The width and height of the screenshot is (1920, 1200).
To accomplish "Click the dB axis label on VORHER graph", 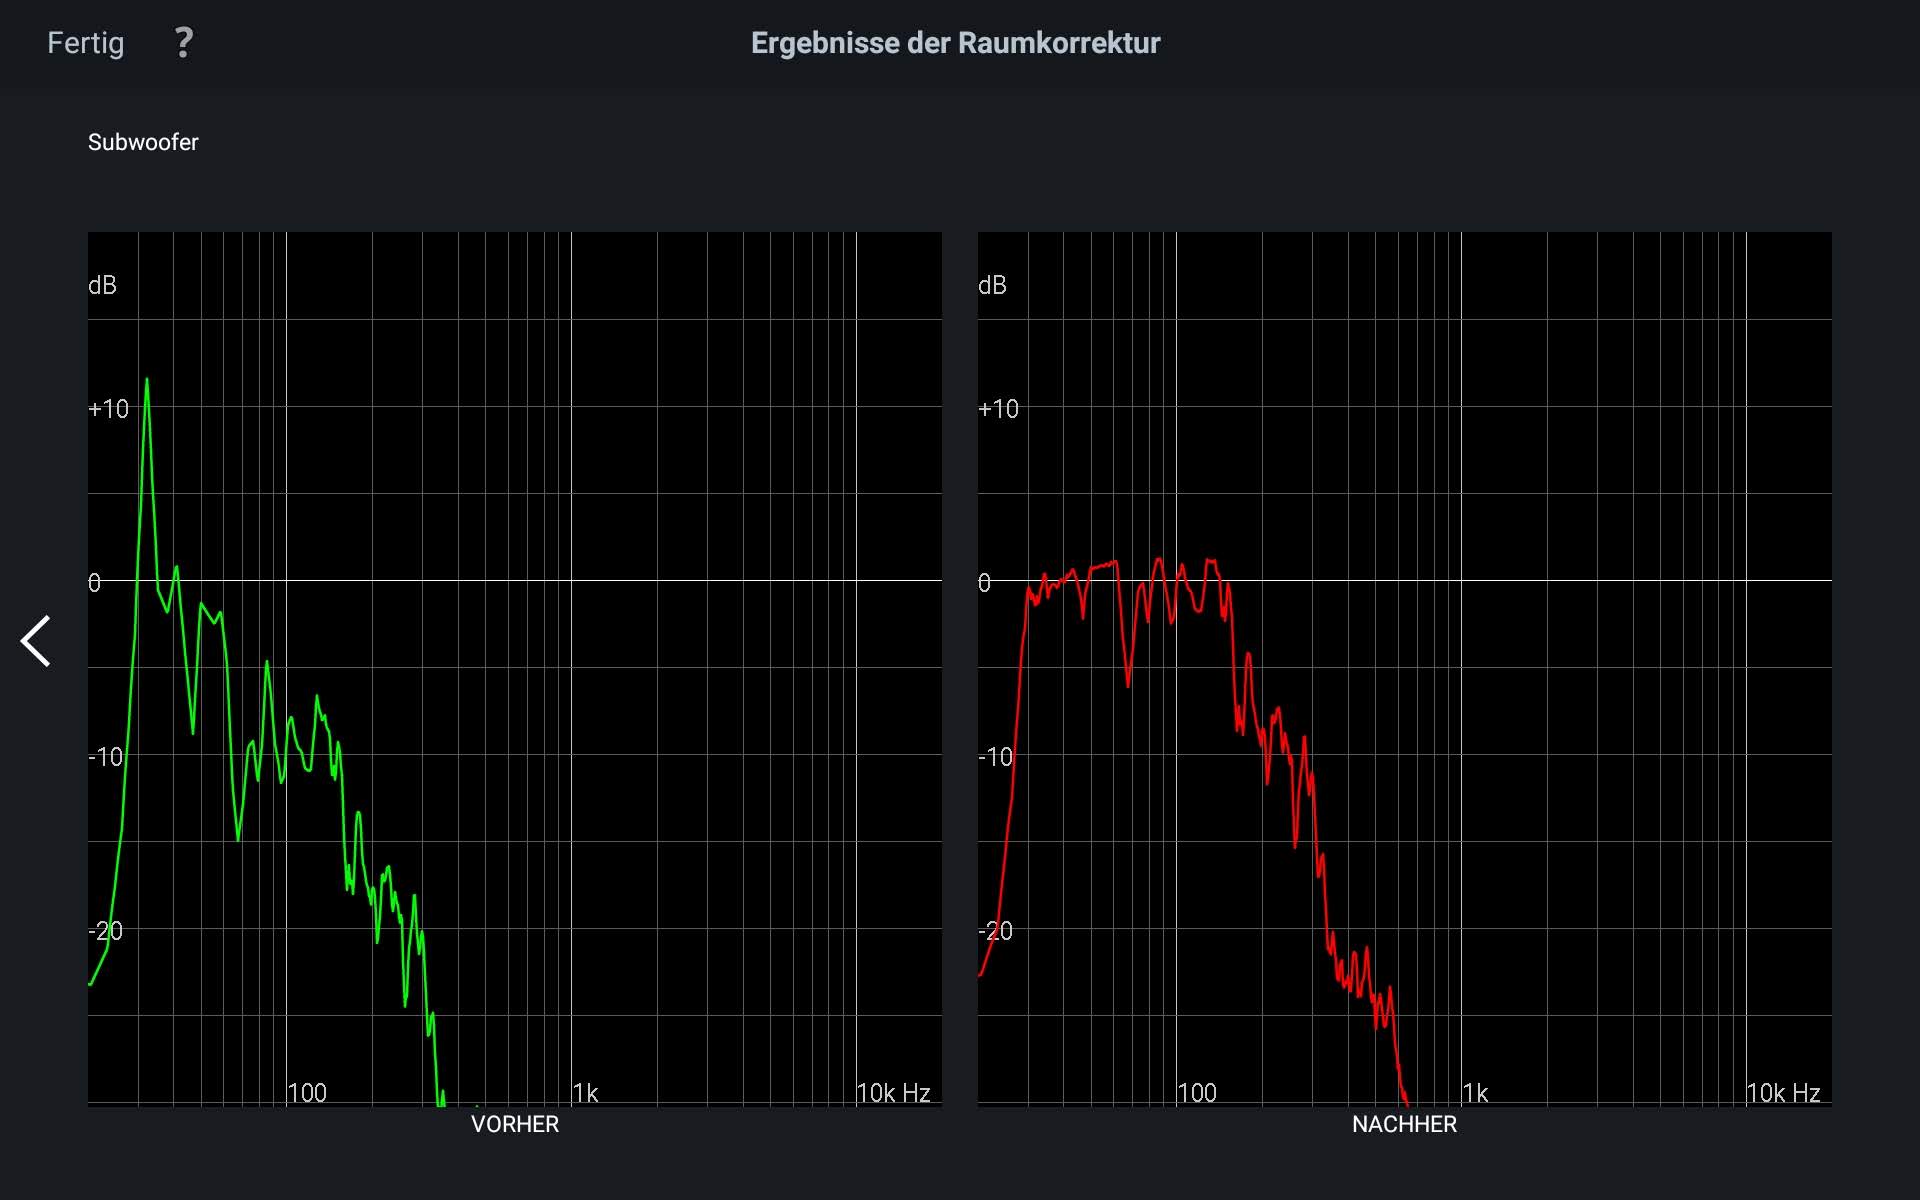I will (102, 286).
